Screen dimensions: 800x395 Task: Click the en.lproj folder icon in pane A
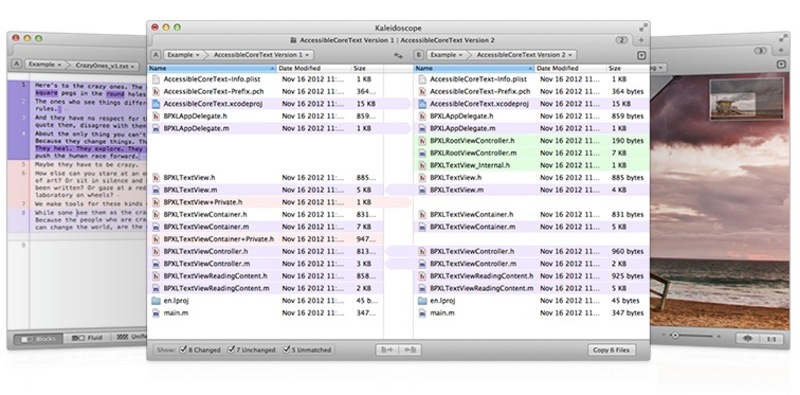156,301
